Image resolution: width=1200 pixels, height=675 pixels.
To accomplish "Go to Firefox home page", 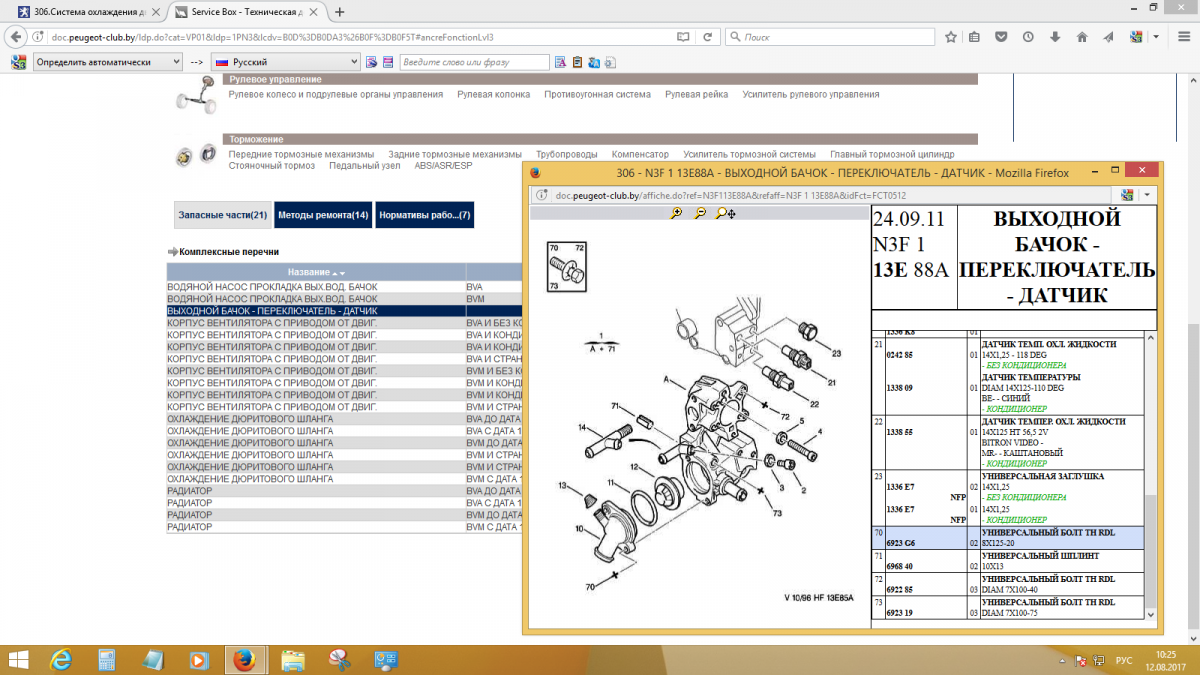I will pos(1081,35).
